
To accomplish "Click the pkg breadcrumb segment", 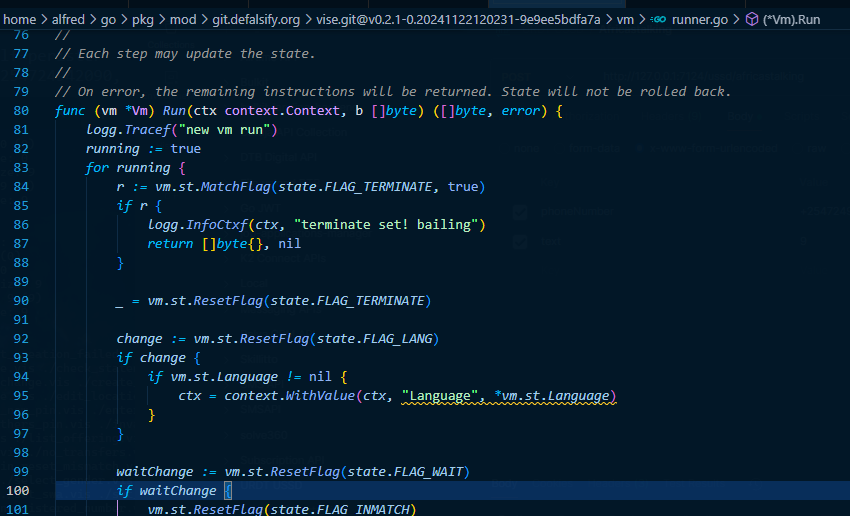I will [x=169, y=18].
